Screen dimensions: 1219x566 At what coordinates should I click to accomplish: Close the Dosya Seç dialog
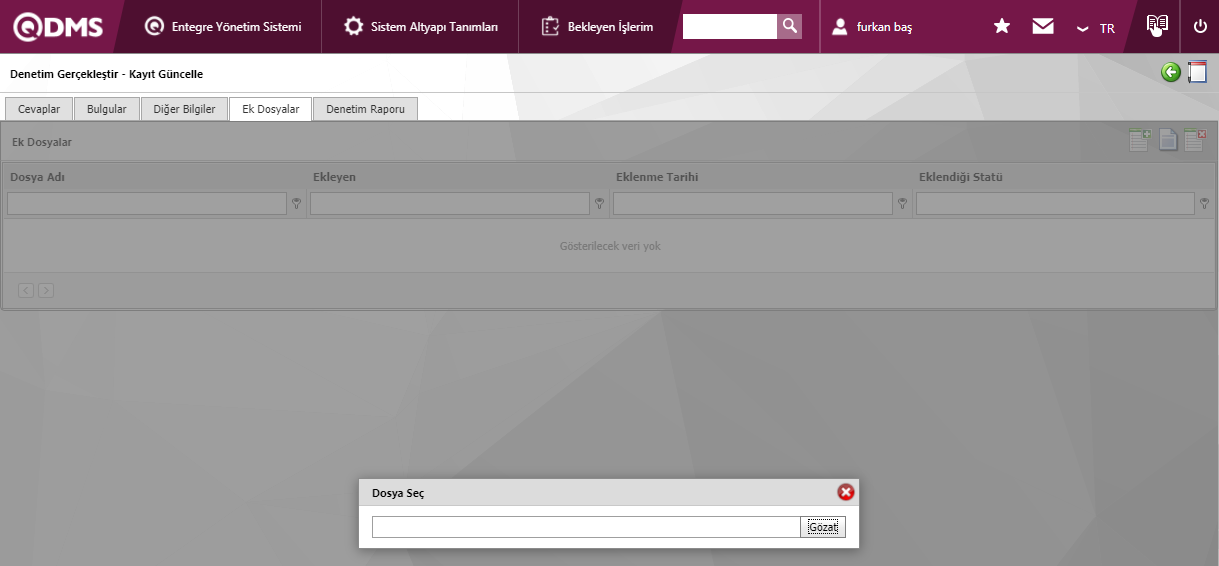coord(846,492)
